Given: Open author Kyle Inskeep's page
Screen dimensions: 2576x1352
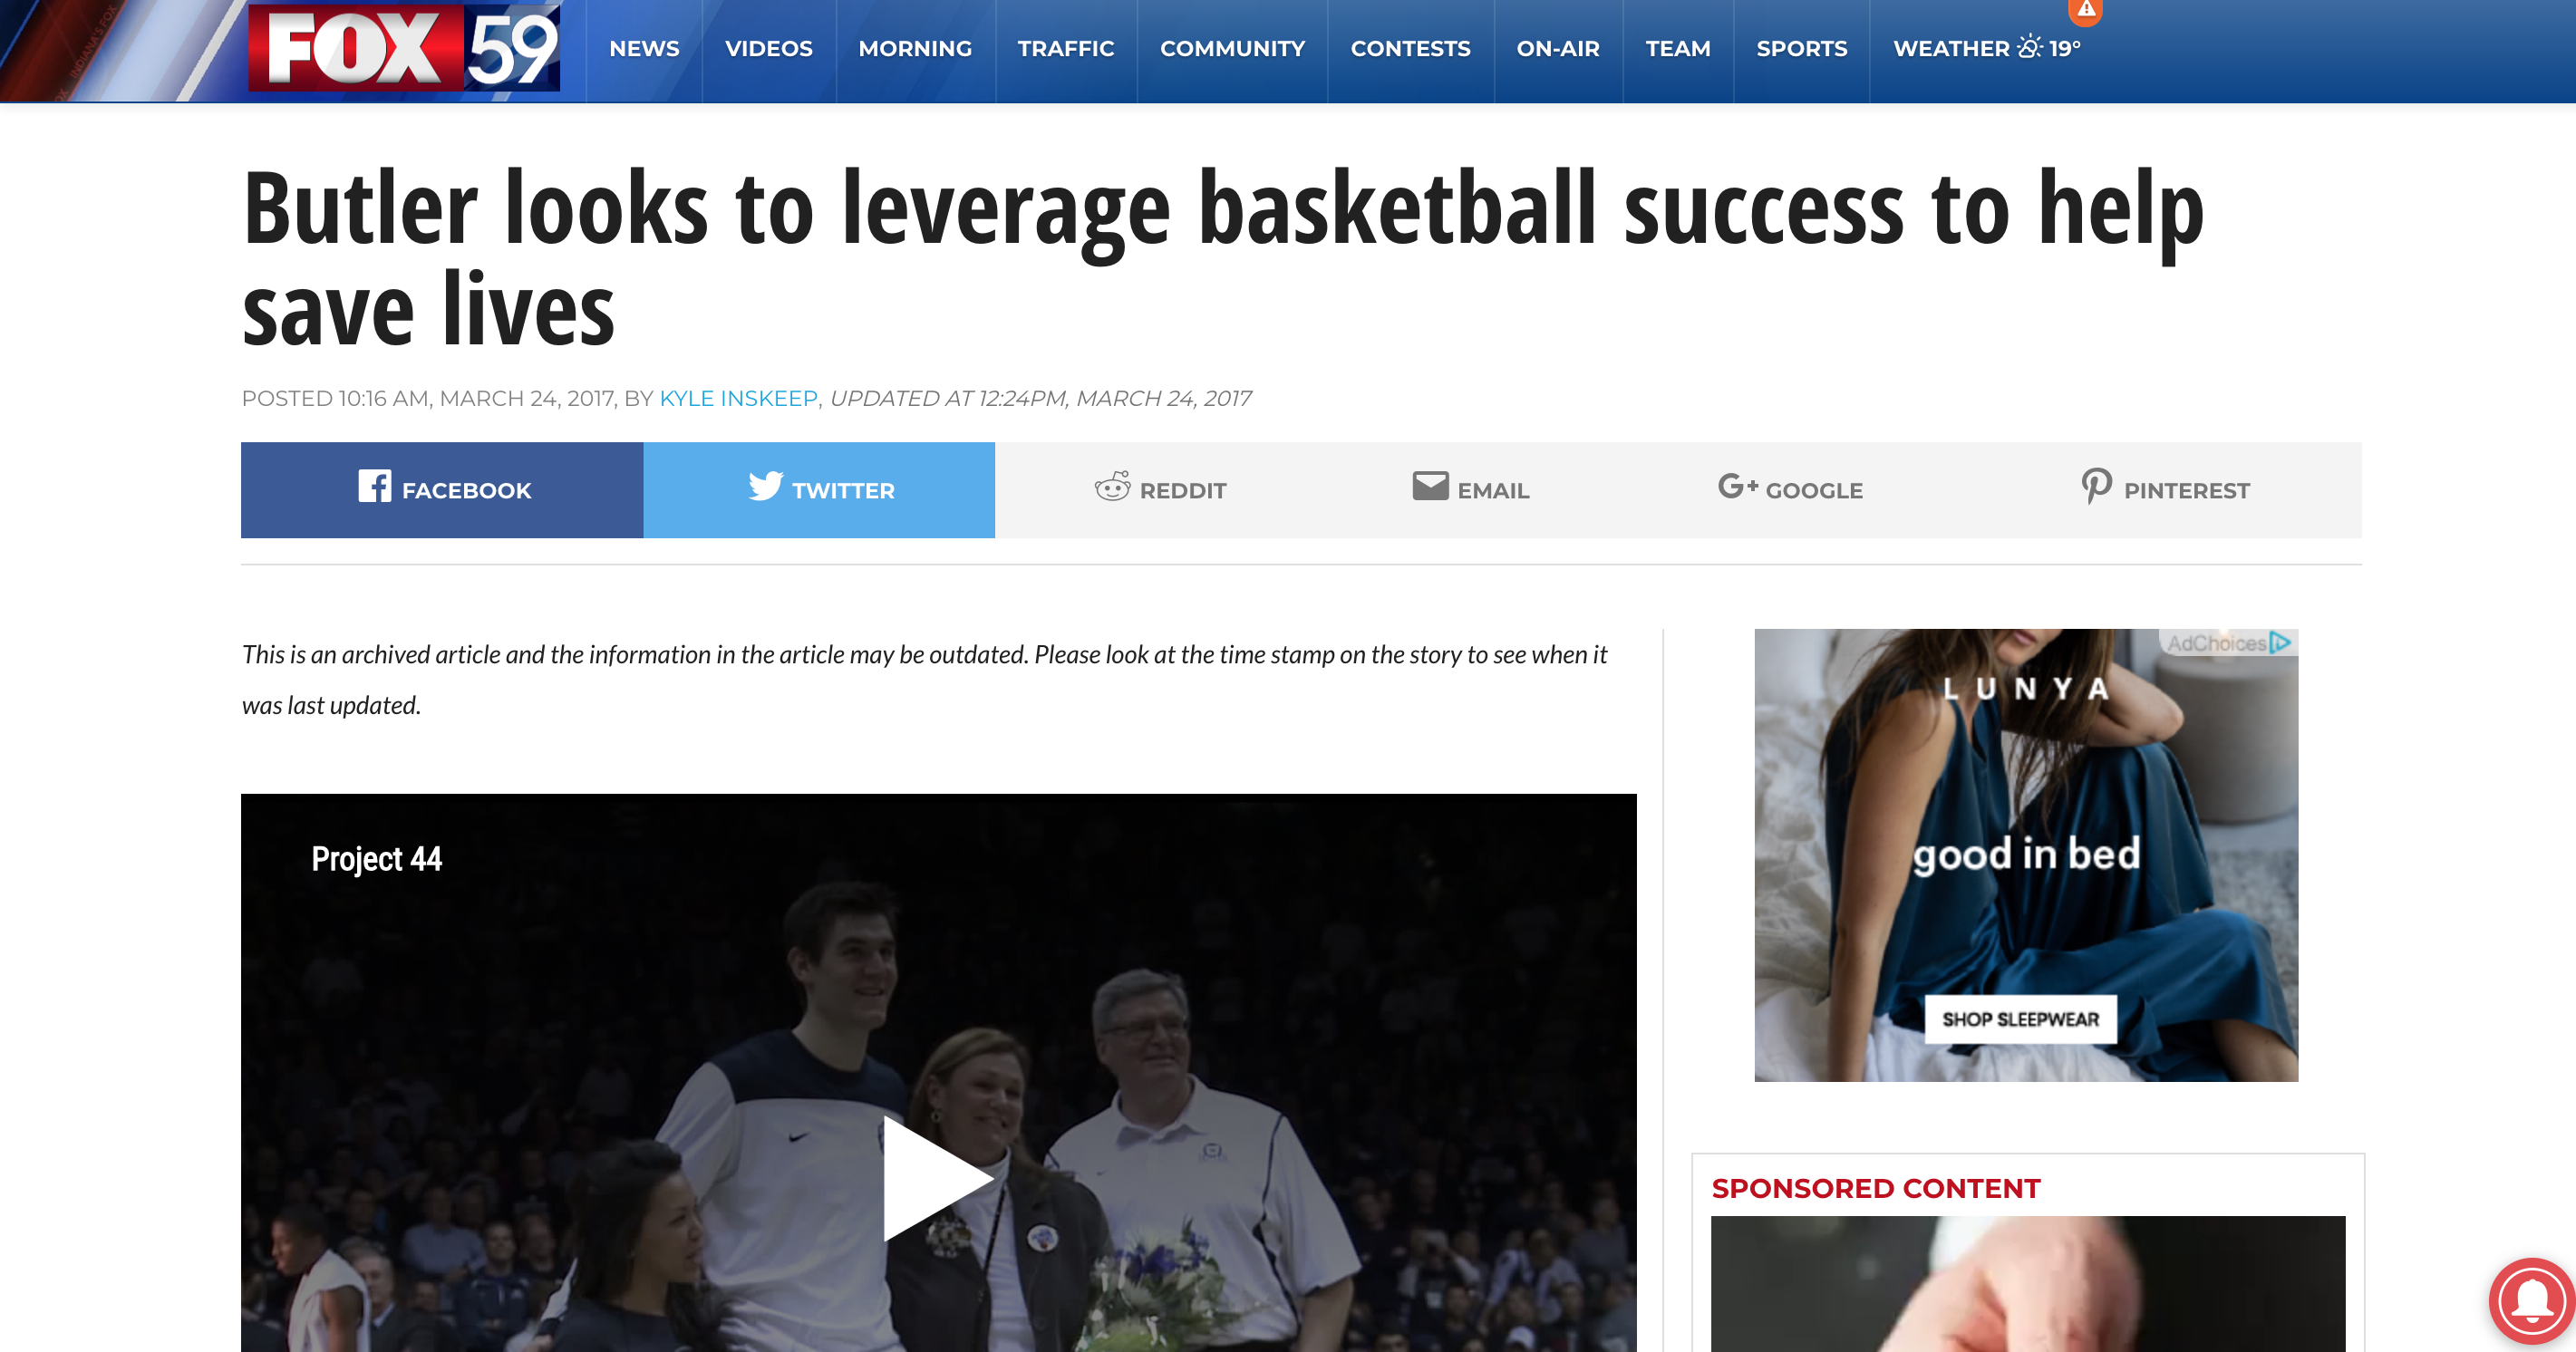Looking at the screenshot, I should 738,398.
